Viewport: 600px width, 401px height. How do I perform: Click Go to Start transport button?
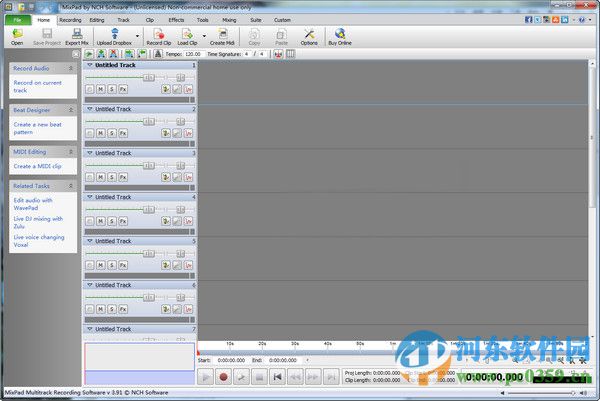tap(277, 377)
